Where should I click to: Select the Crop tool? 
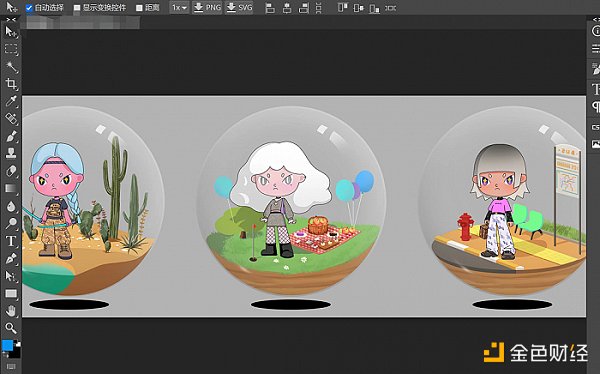[x=11, y=83]
